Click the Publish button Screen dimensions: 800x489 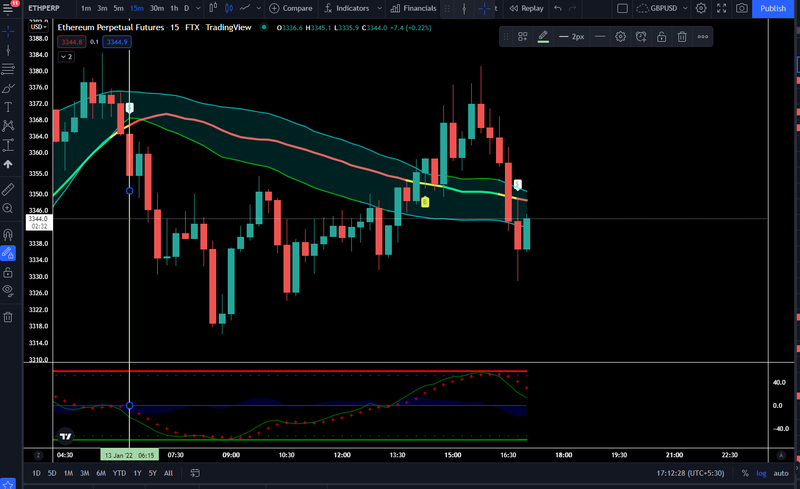tap(772, 8)
